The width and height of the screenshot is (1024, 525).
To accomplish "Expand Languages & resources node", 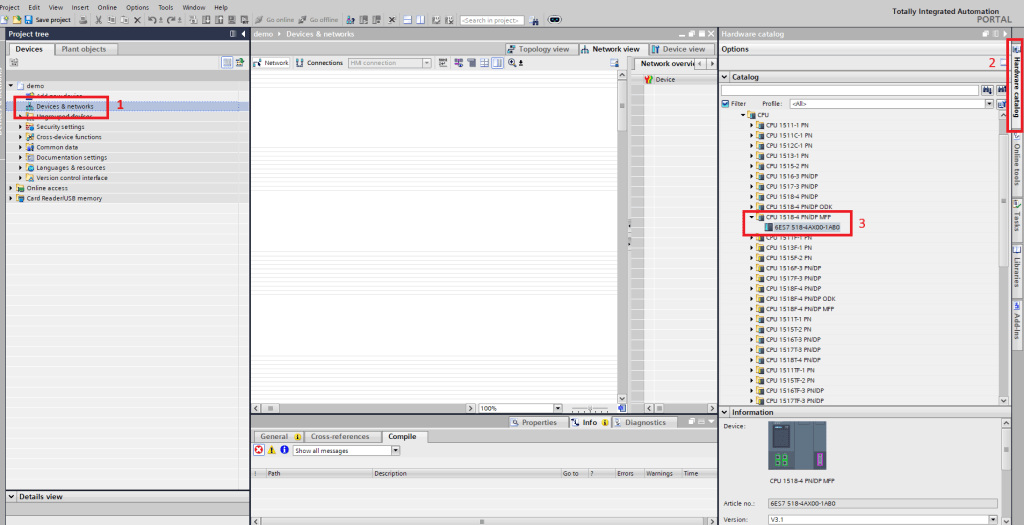I will coord(20,168).
